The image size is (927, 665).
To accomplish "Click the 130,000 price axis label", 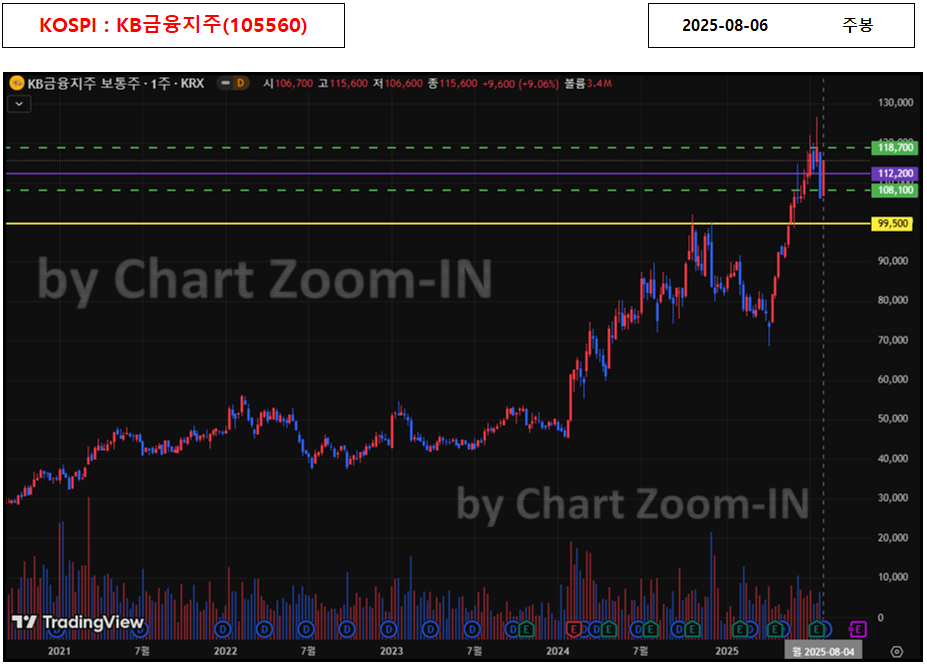I will point(895,103).
